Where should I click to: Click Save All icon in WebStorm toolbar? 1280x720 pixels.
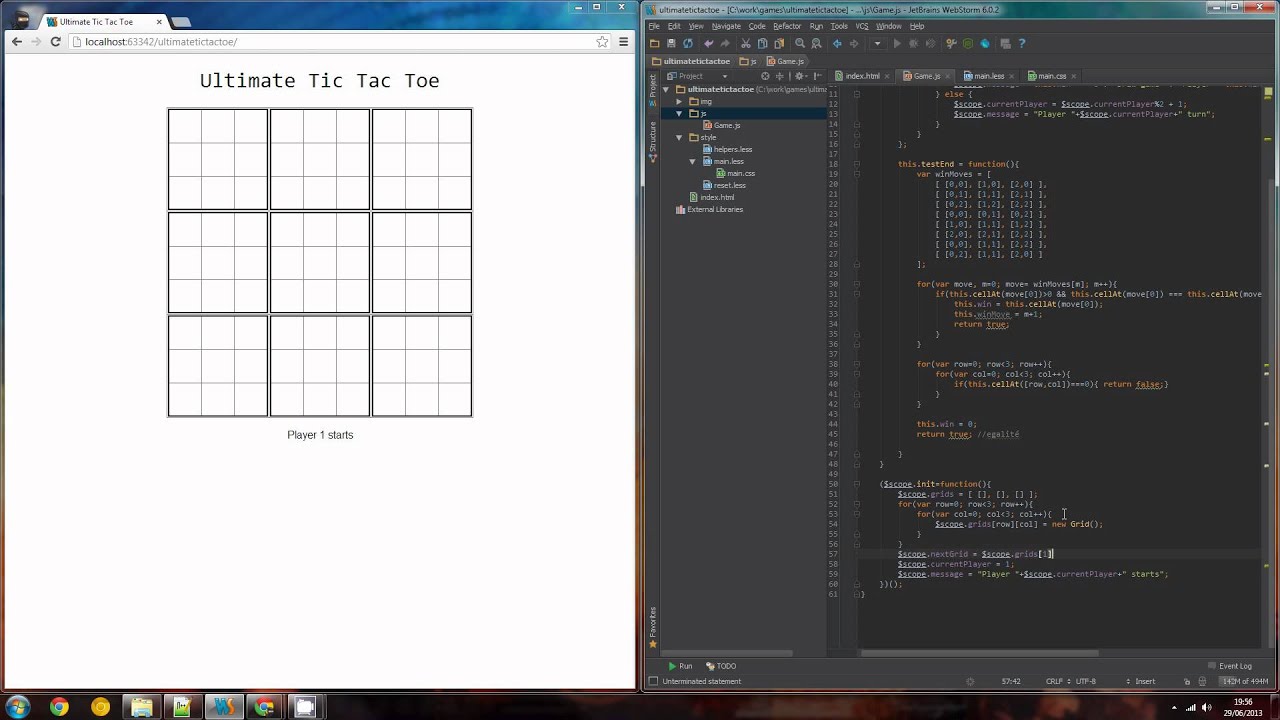tap(671, 43)
